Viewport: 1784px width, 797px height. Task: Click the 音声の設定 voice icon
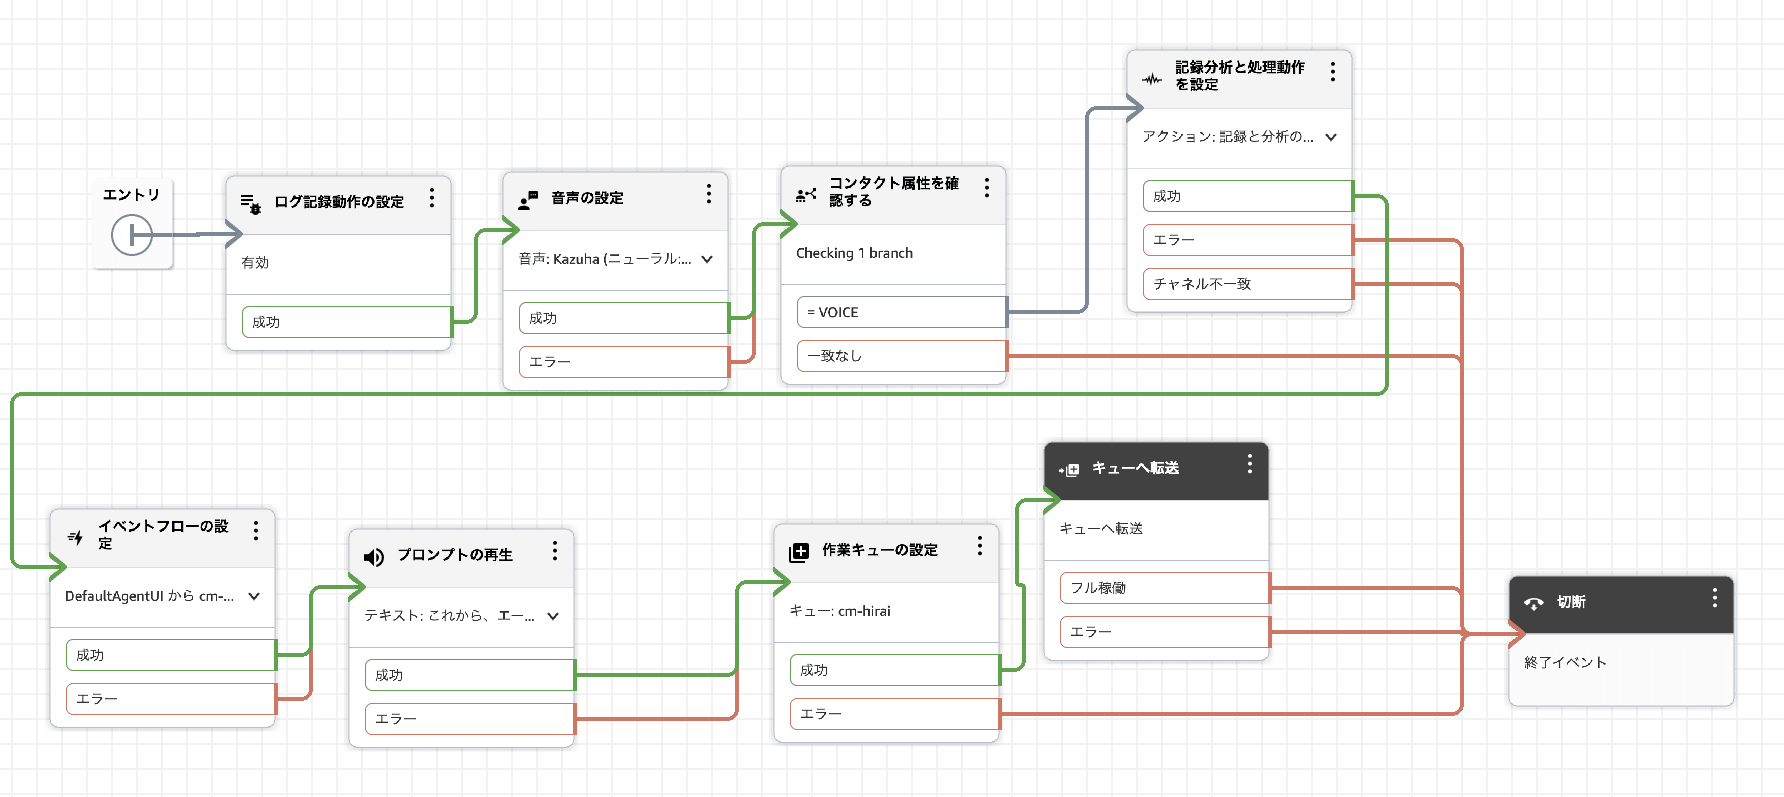[528, 200]
